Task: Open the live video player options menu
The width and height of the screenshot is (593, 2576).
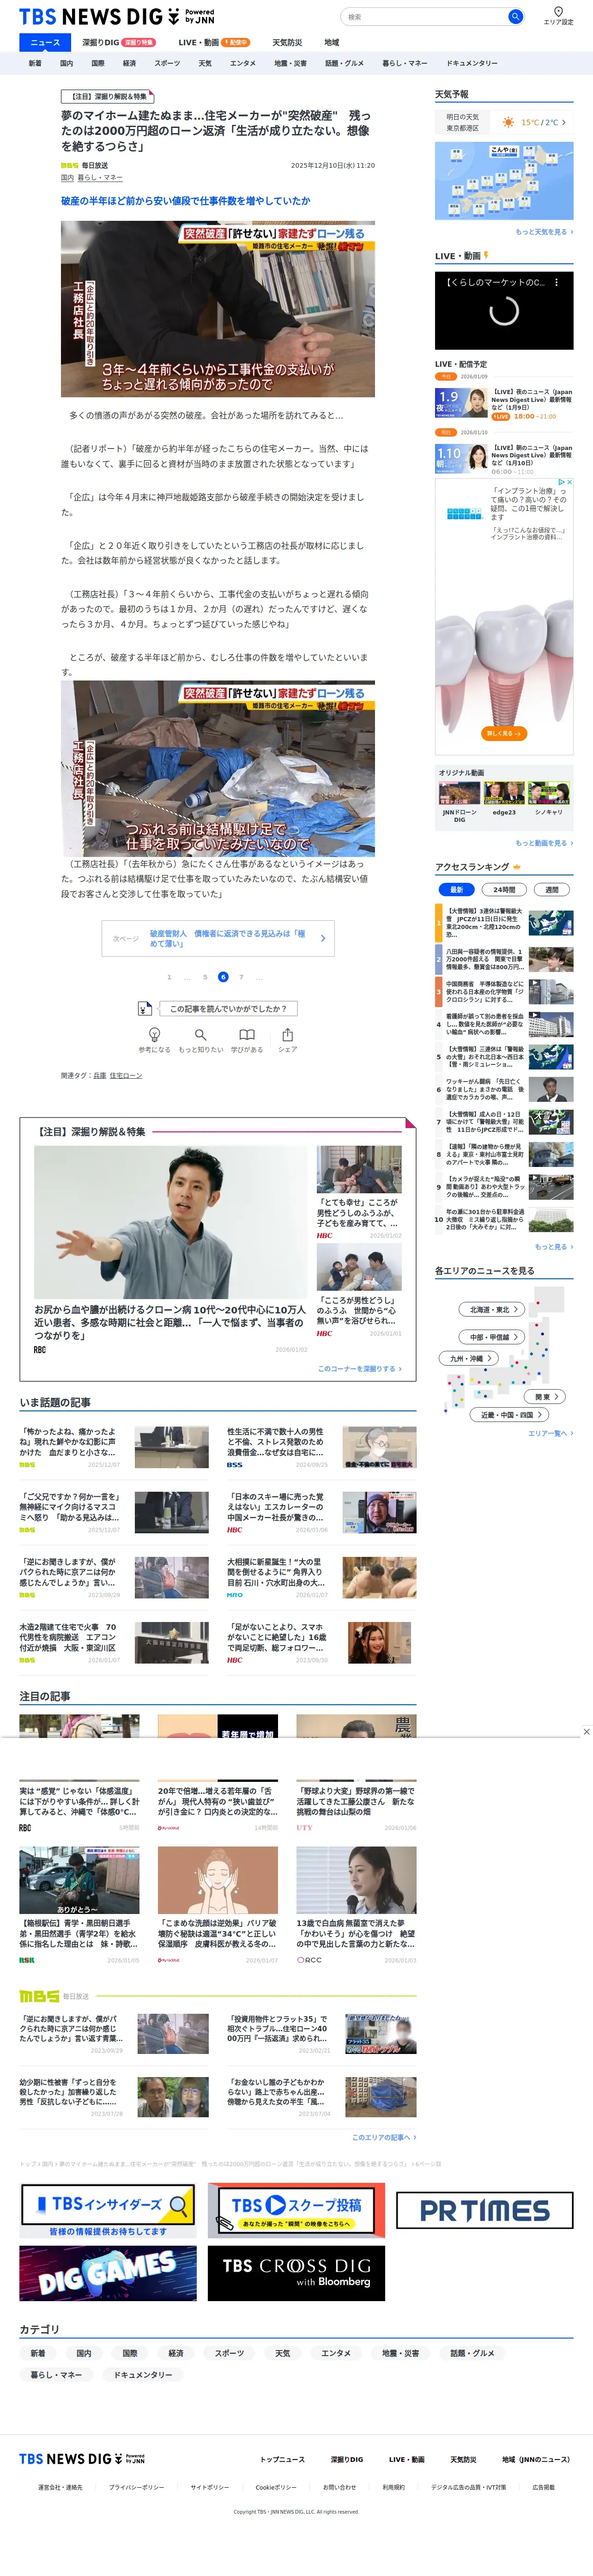Action: (x=557, y=283)
